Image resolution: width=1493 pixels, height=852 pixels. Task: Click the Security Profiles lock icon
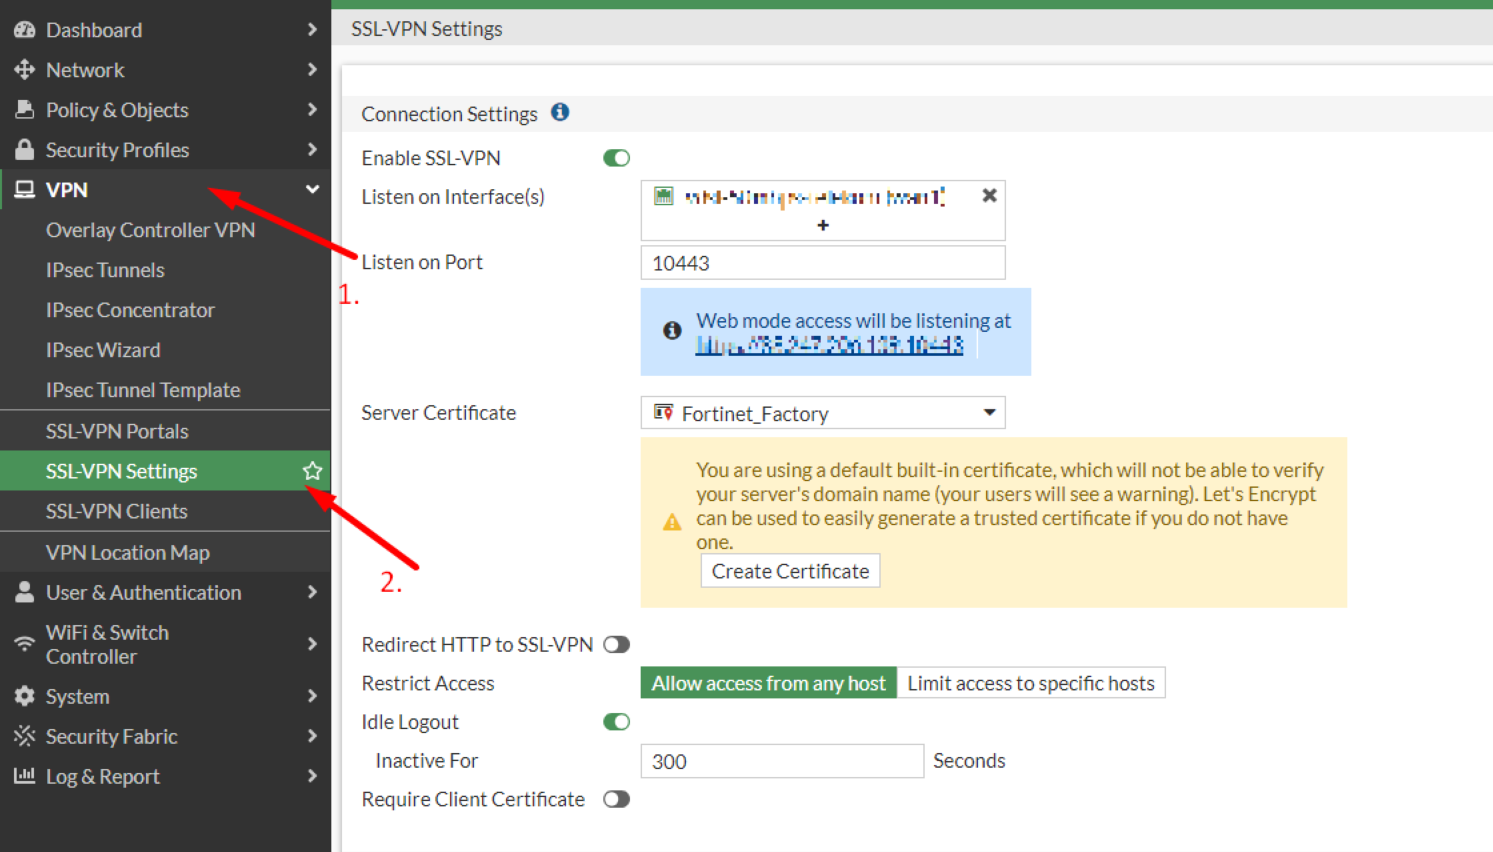click(24, 150)
